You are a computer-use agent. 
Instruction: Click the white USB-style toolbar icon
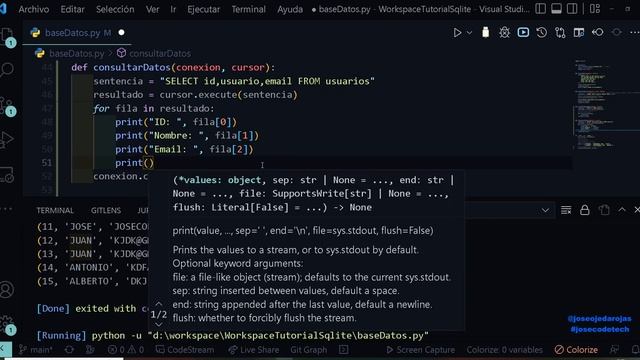pos(485,32)
